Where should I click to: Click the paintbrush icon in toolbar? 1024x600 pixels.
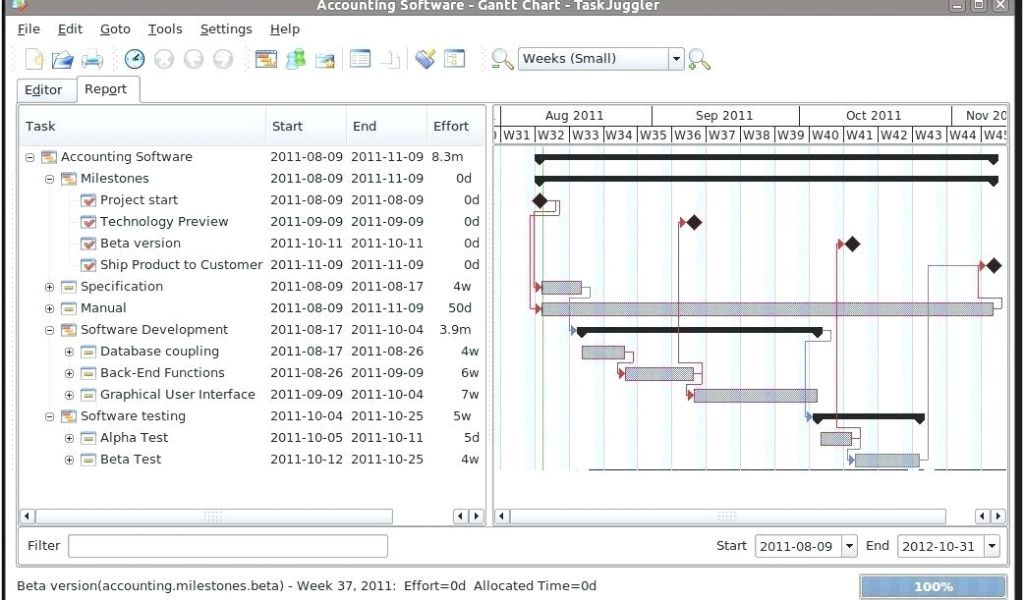(425, 59)
